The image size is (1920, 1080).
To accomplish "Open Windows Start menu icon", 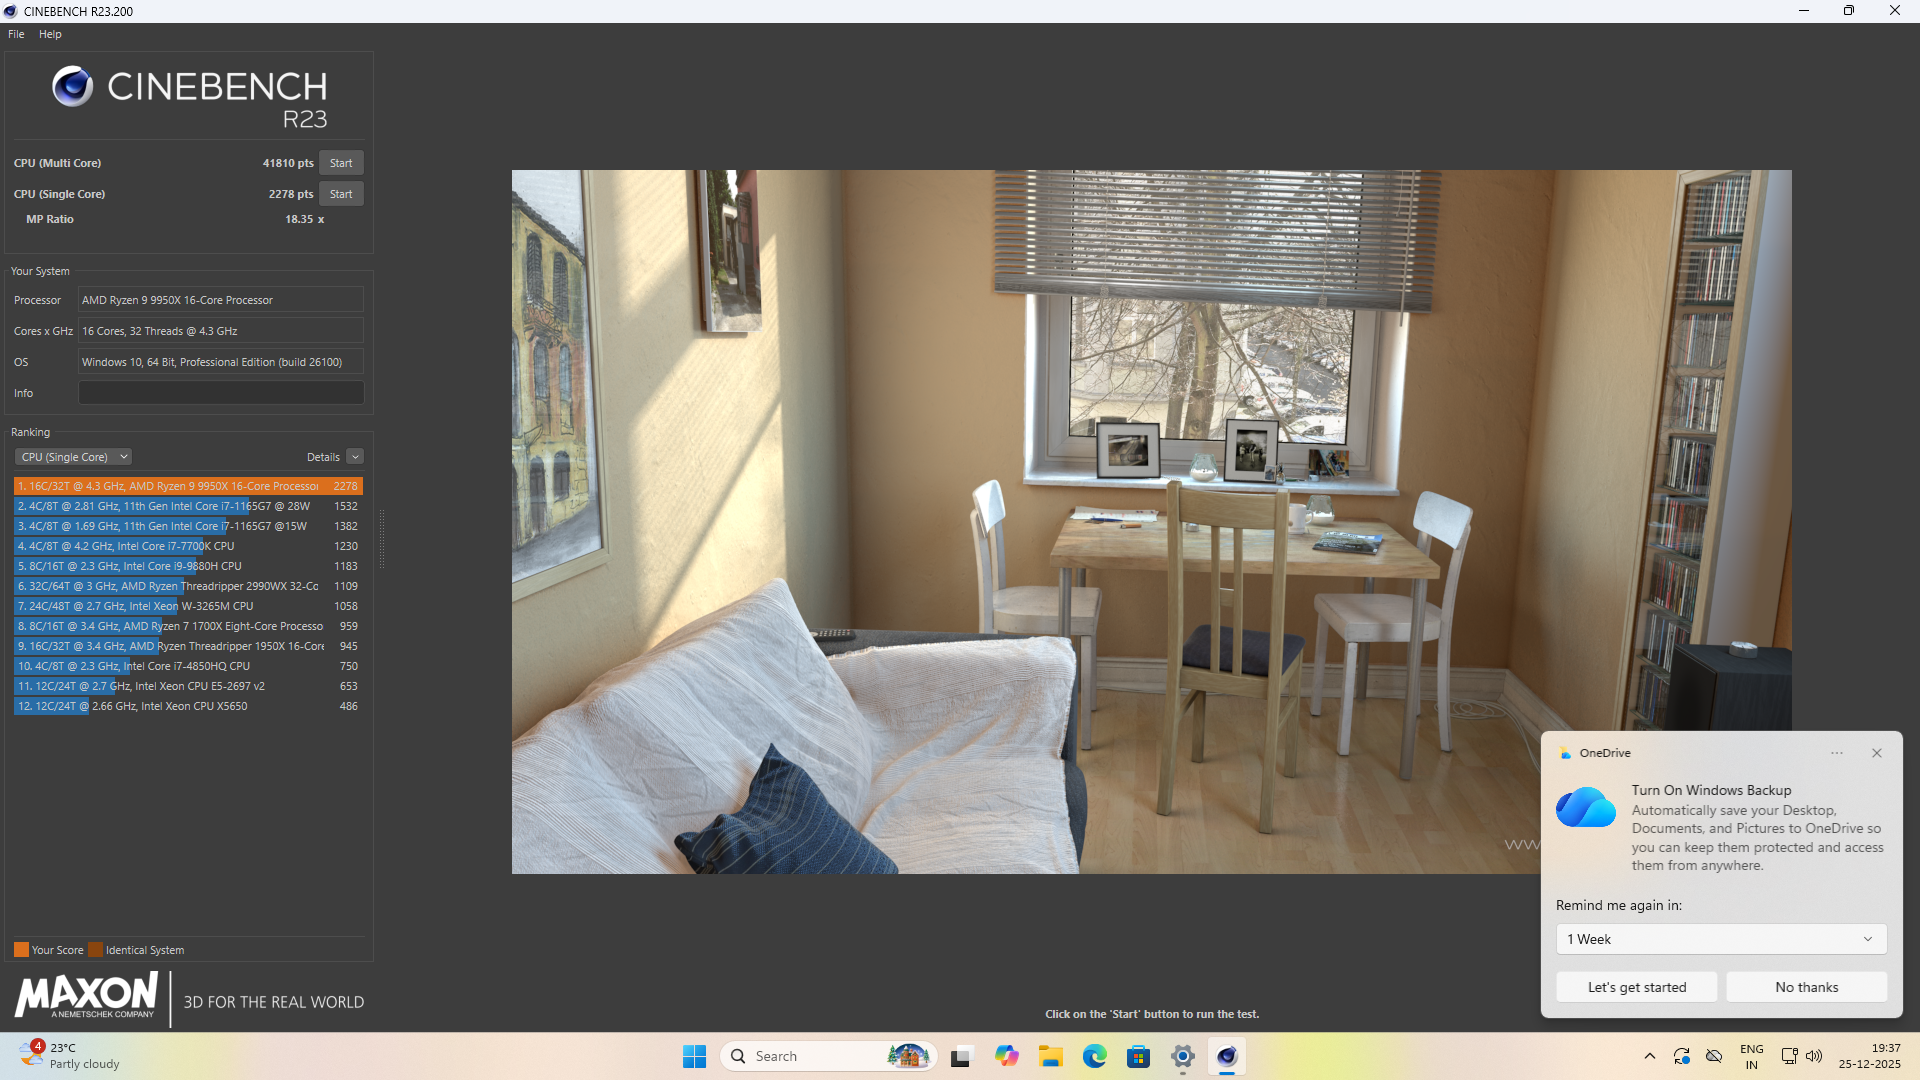I will click(x=694, y=1056).
